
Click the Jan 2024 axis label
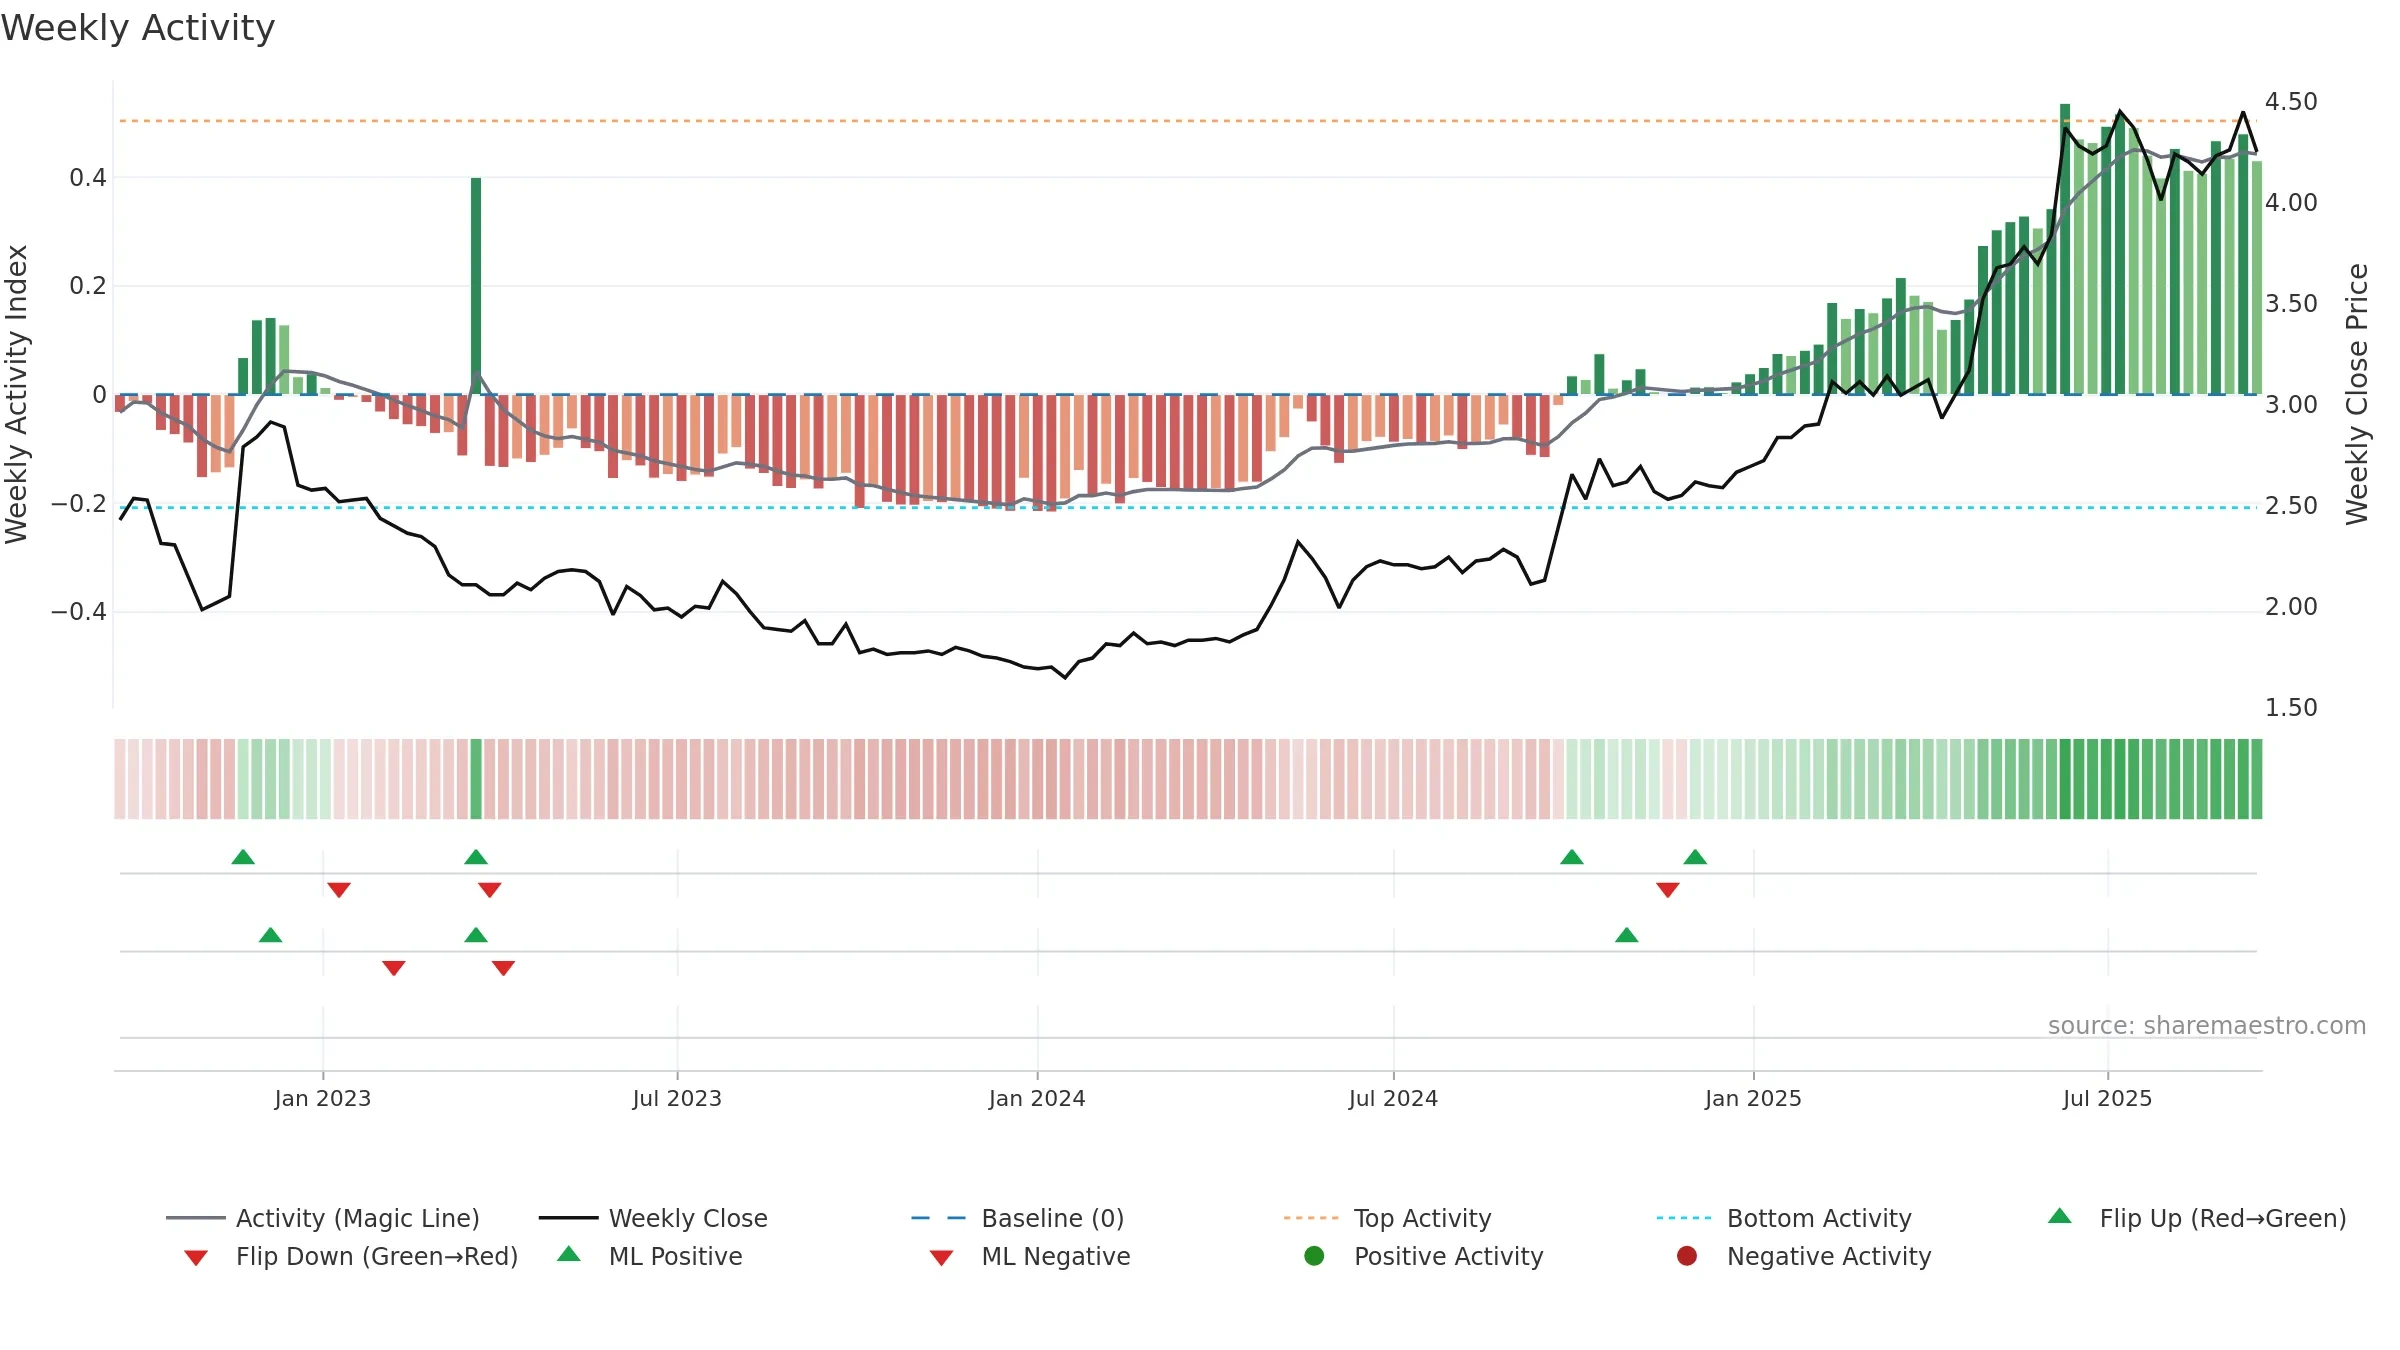[1037, 1098]
